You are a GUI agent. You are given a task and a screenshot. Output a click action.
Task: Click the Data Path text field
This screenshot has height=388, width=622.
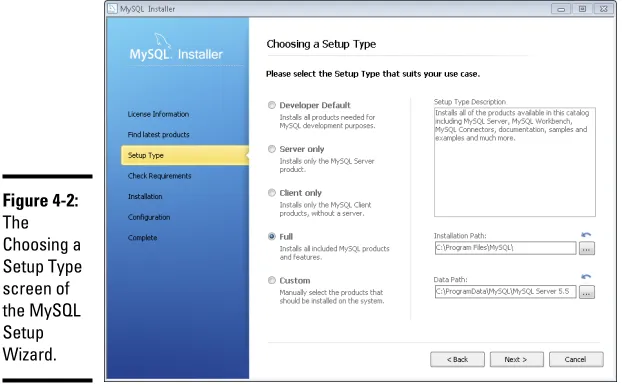pyautogui.click(x=505, y=292)
